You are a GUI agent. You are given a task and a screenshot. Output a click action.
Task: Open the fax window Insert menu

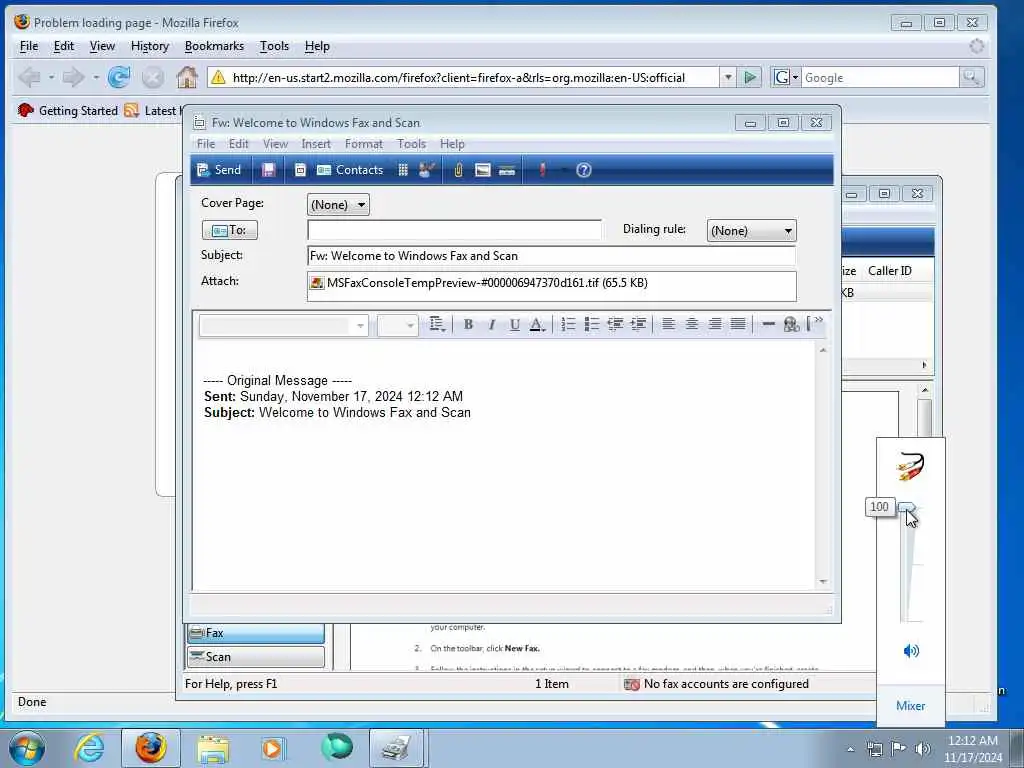(x=316, y=144)
